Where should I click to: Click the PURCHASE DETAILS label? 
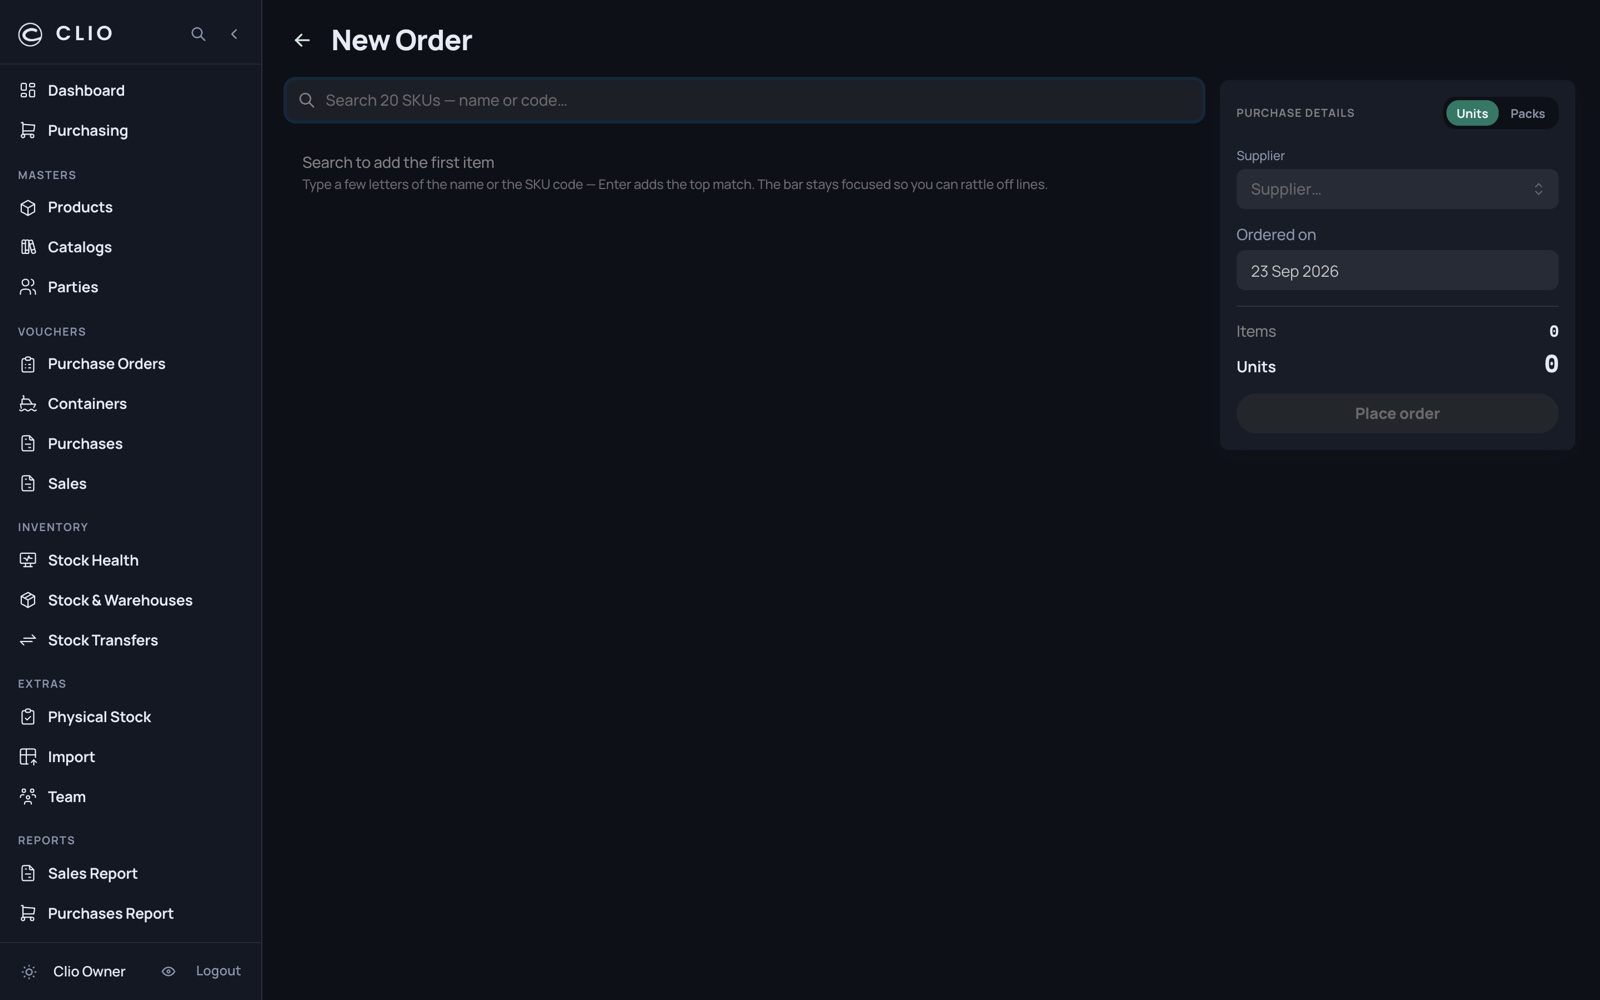1295,114
